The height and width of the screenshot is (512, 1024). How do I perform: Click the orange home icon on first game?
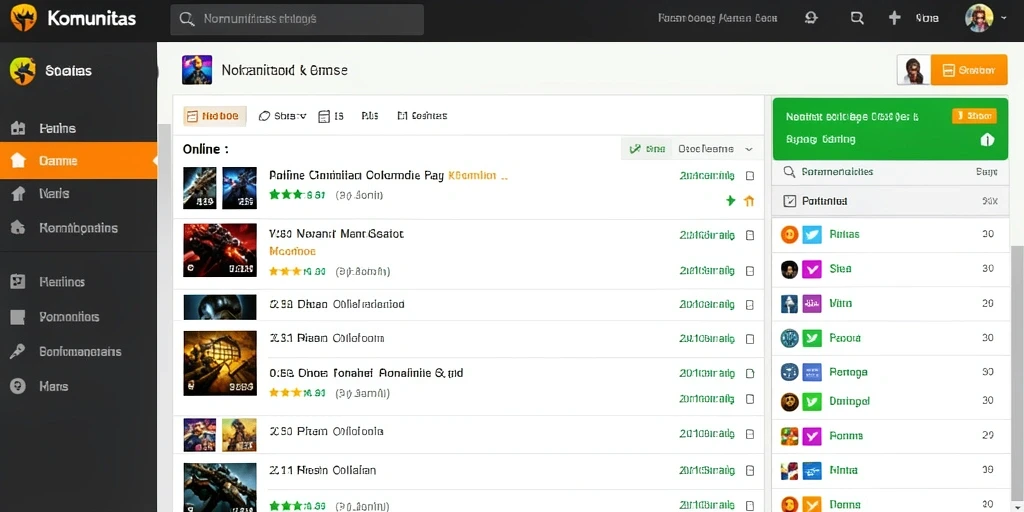(749, 201)
